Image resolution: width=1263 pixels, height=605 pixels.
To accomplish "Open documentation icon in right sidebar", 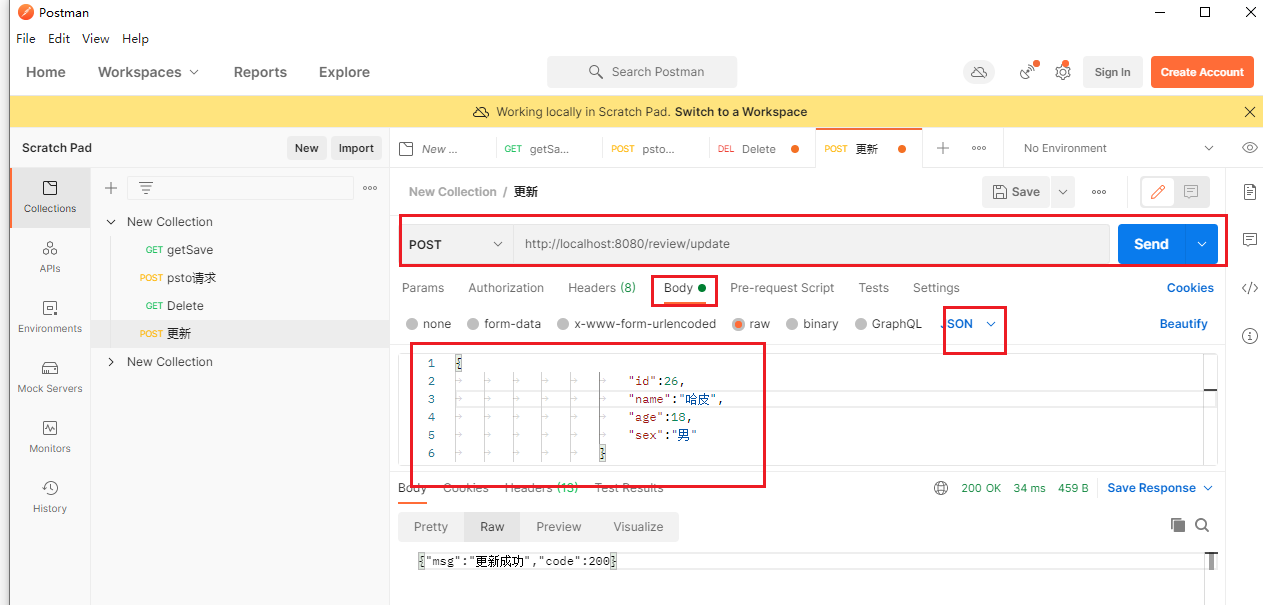I will (1250, 191).
